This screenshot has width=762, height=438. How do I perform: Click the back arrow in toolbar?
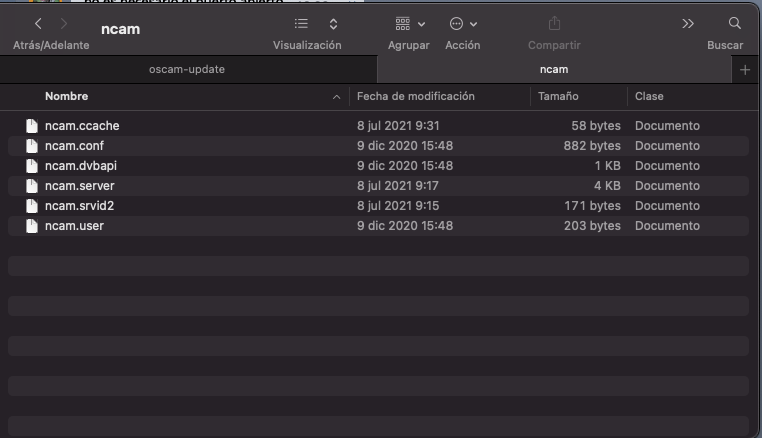[38, 23]
